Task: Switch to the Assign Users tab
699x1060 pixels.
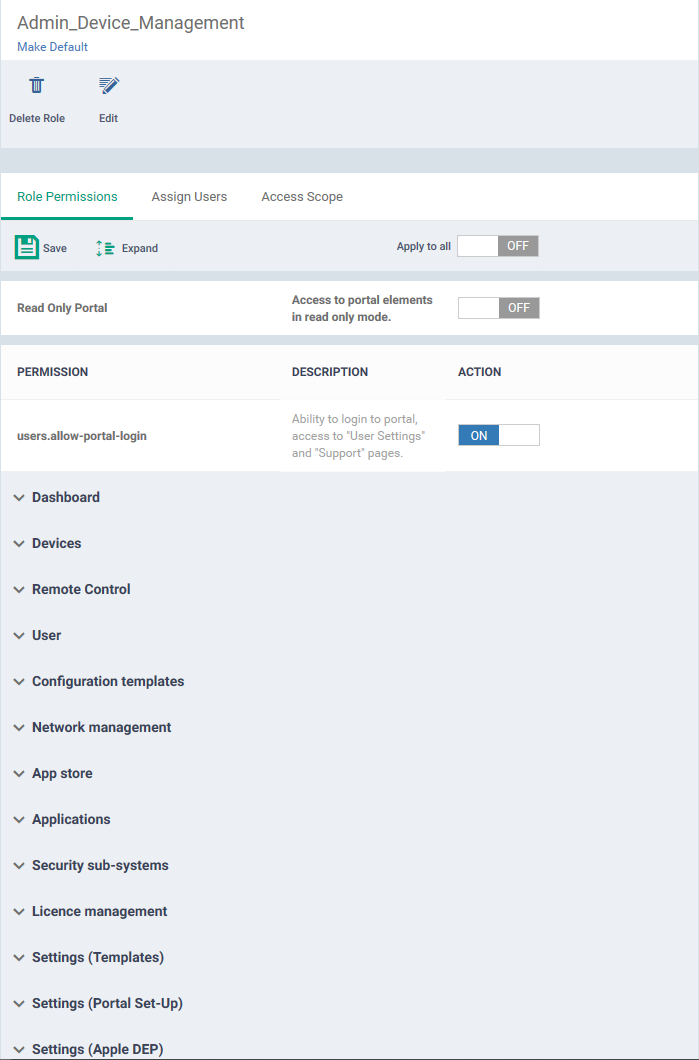Action: pyautogui.click(x=189, y=197)
